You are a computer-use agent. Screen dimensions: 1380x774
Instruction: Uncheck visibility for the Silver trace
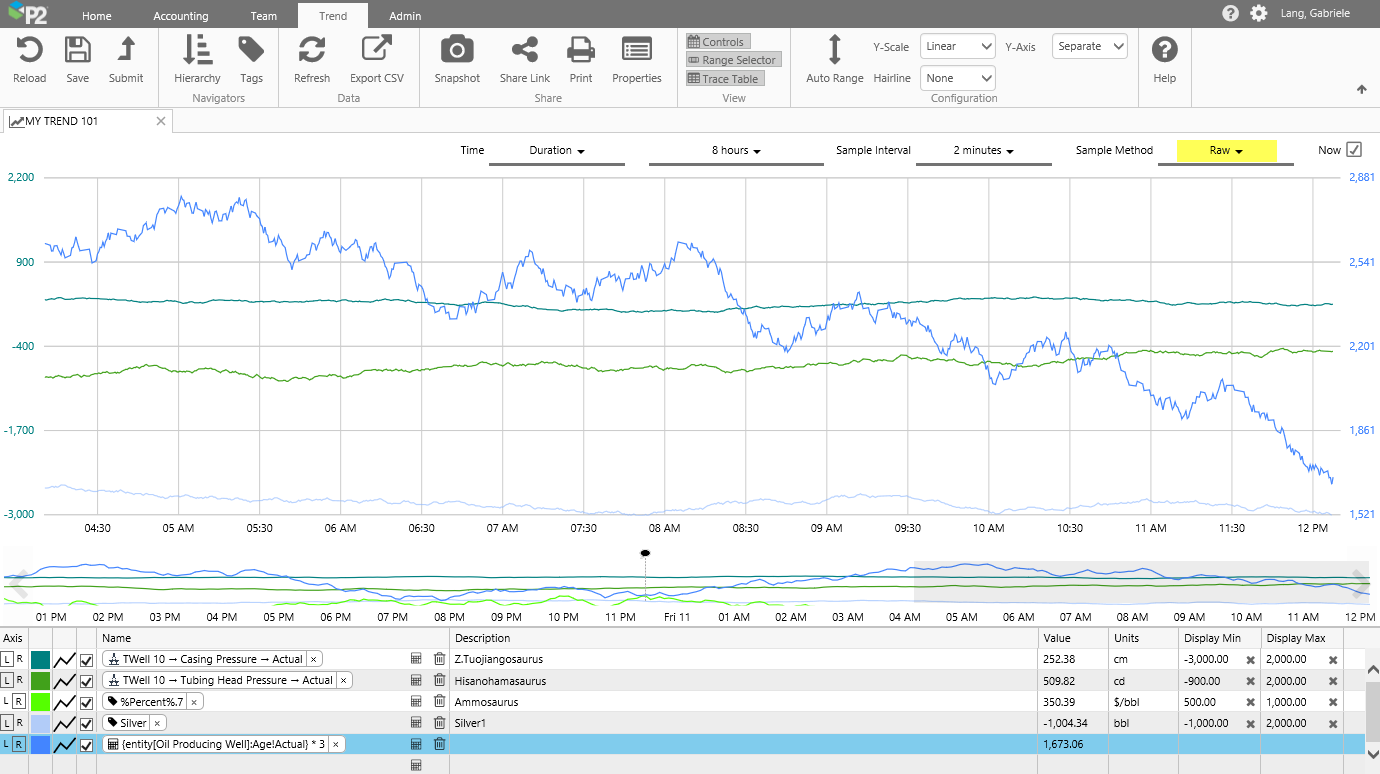86,723
